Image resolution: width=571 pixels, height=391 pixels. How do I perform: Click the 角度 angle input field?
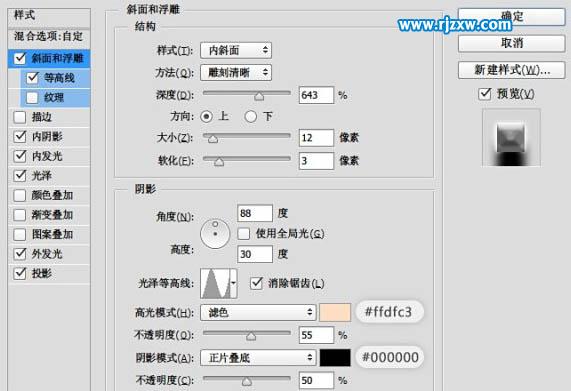[255, 213]
